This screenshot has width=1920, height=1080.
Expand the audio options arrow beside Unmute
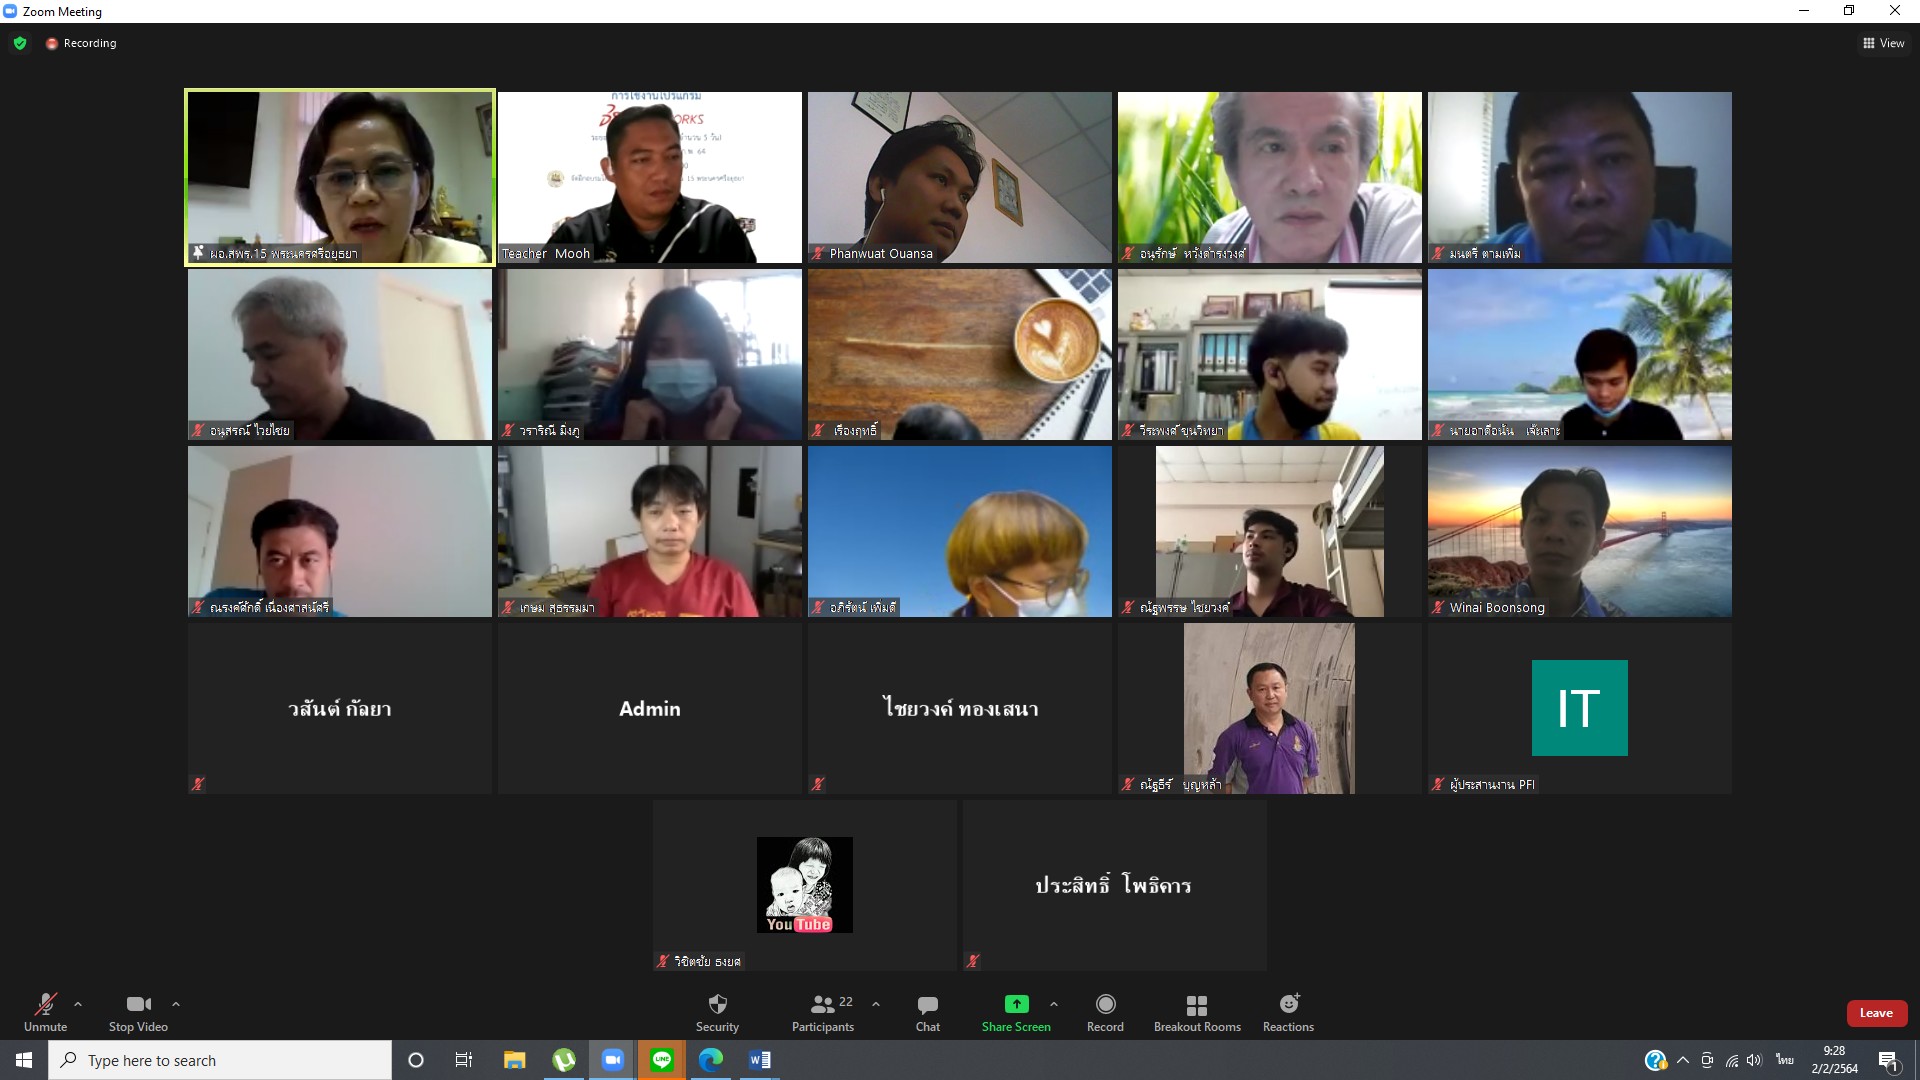point(78,1004)
